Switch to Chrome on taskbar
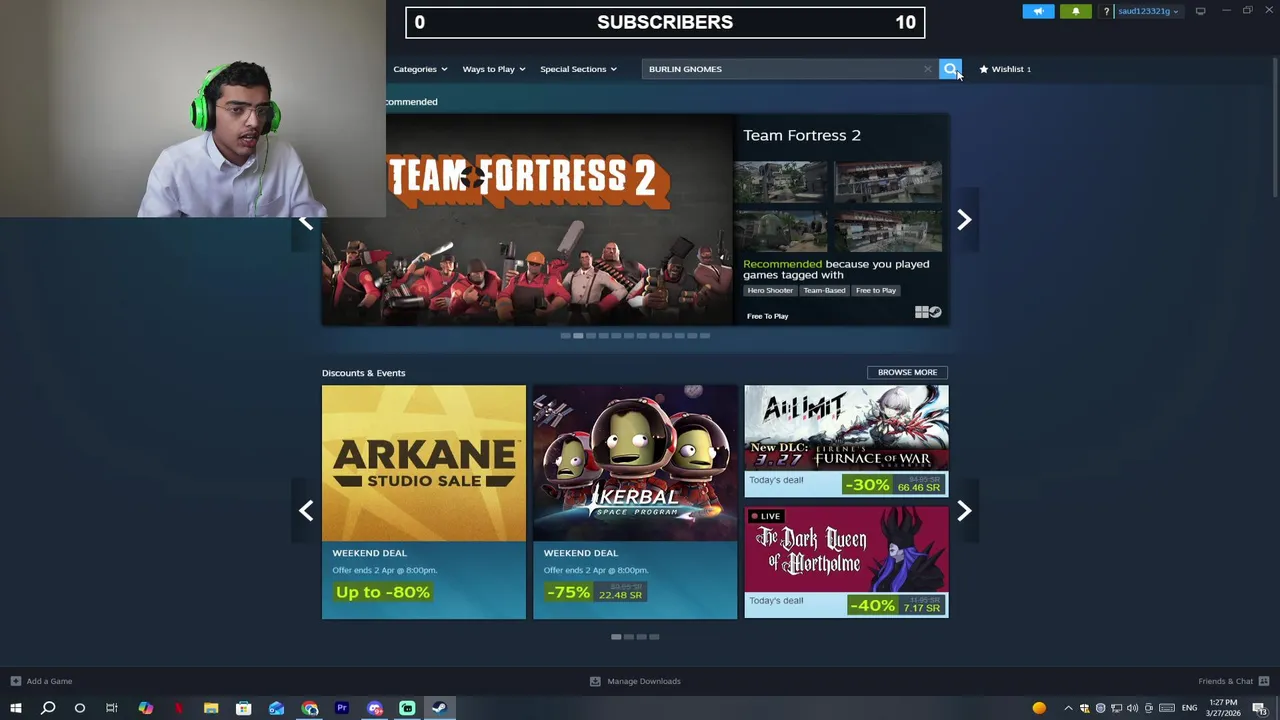 309,708
